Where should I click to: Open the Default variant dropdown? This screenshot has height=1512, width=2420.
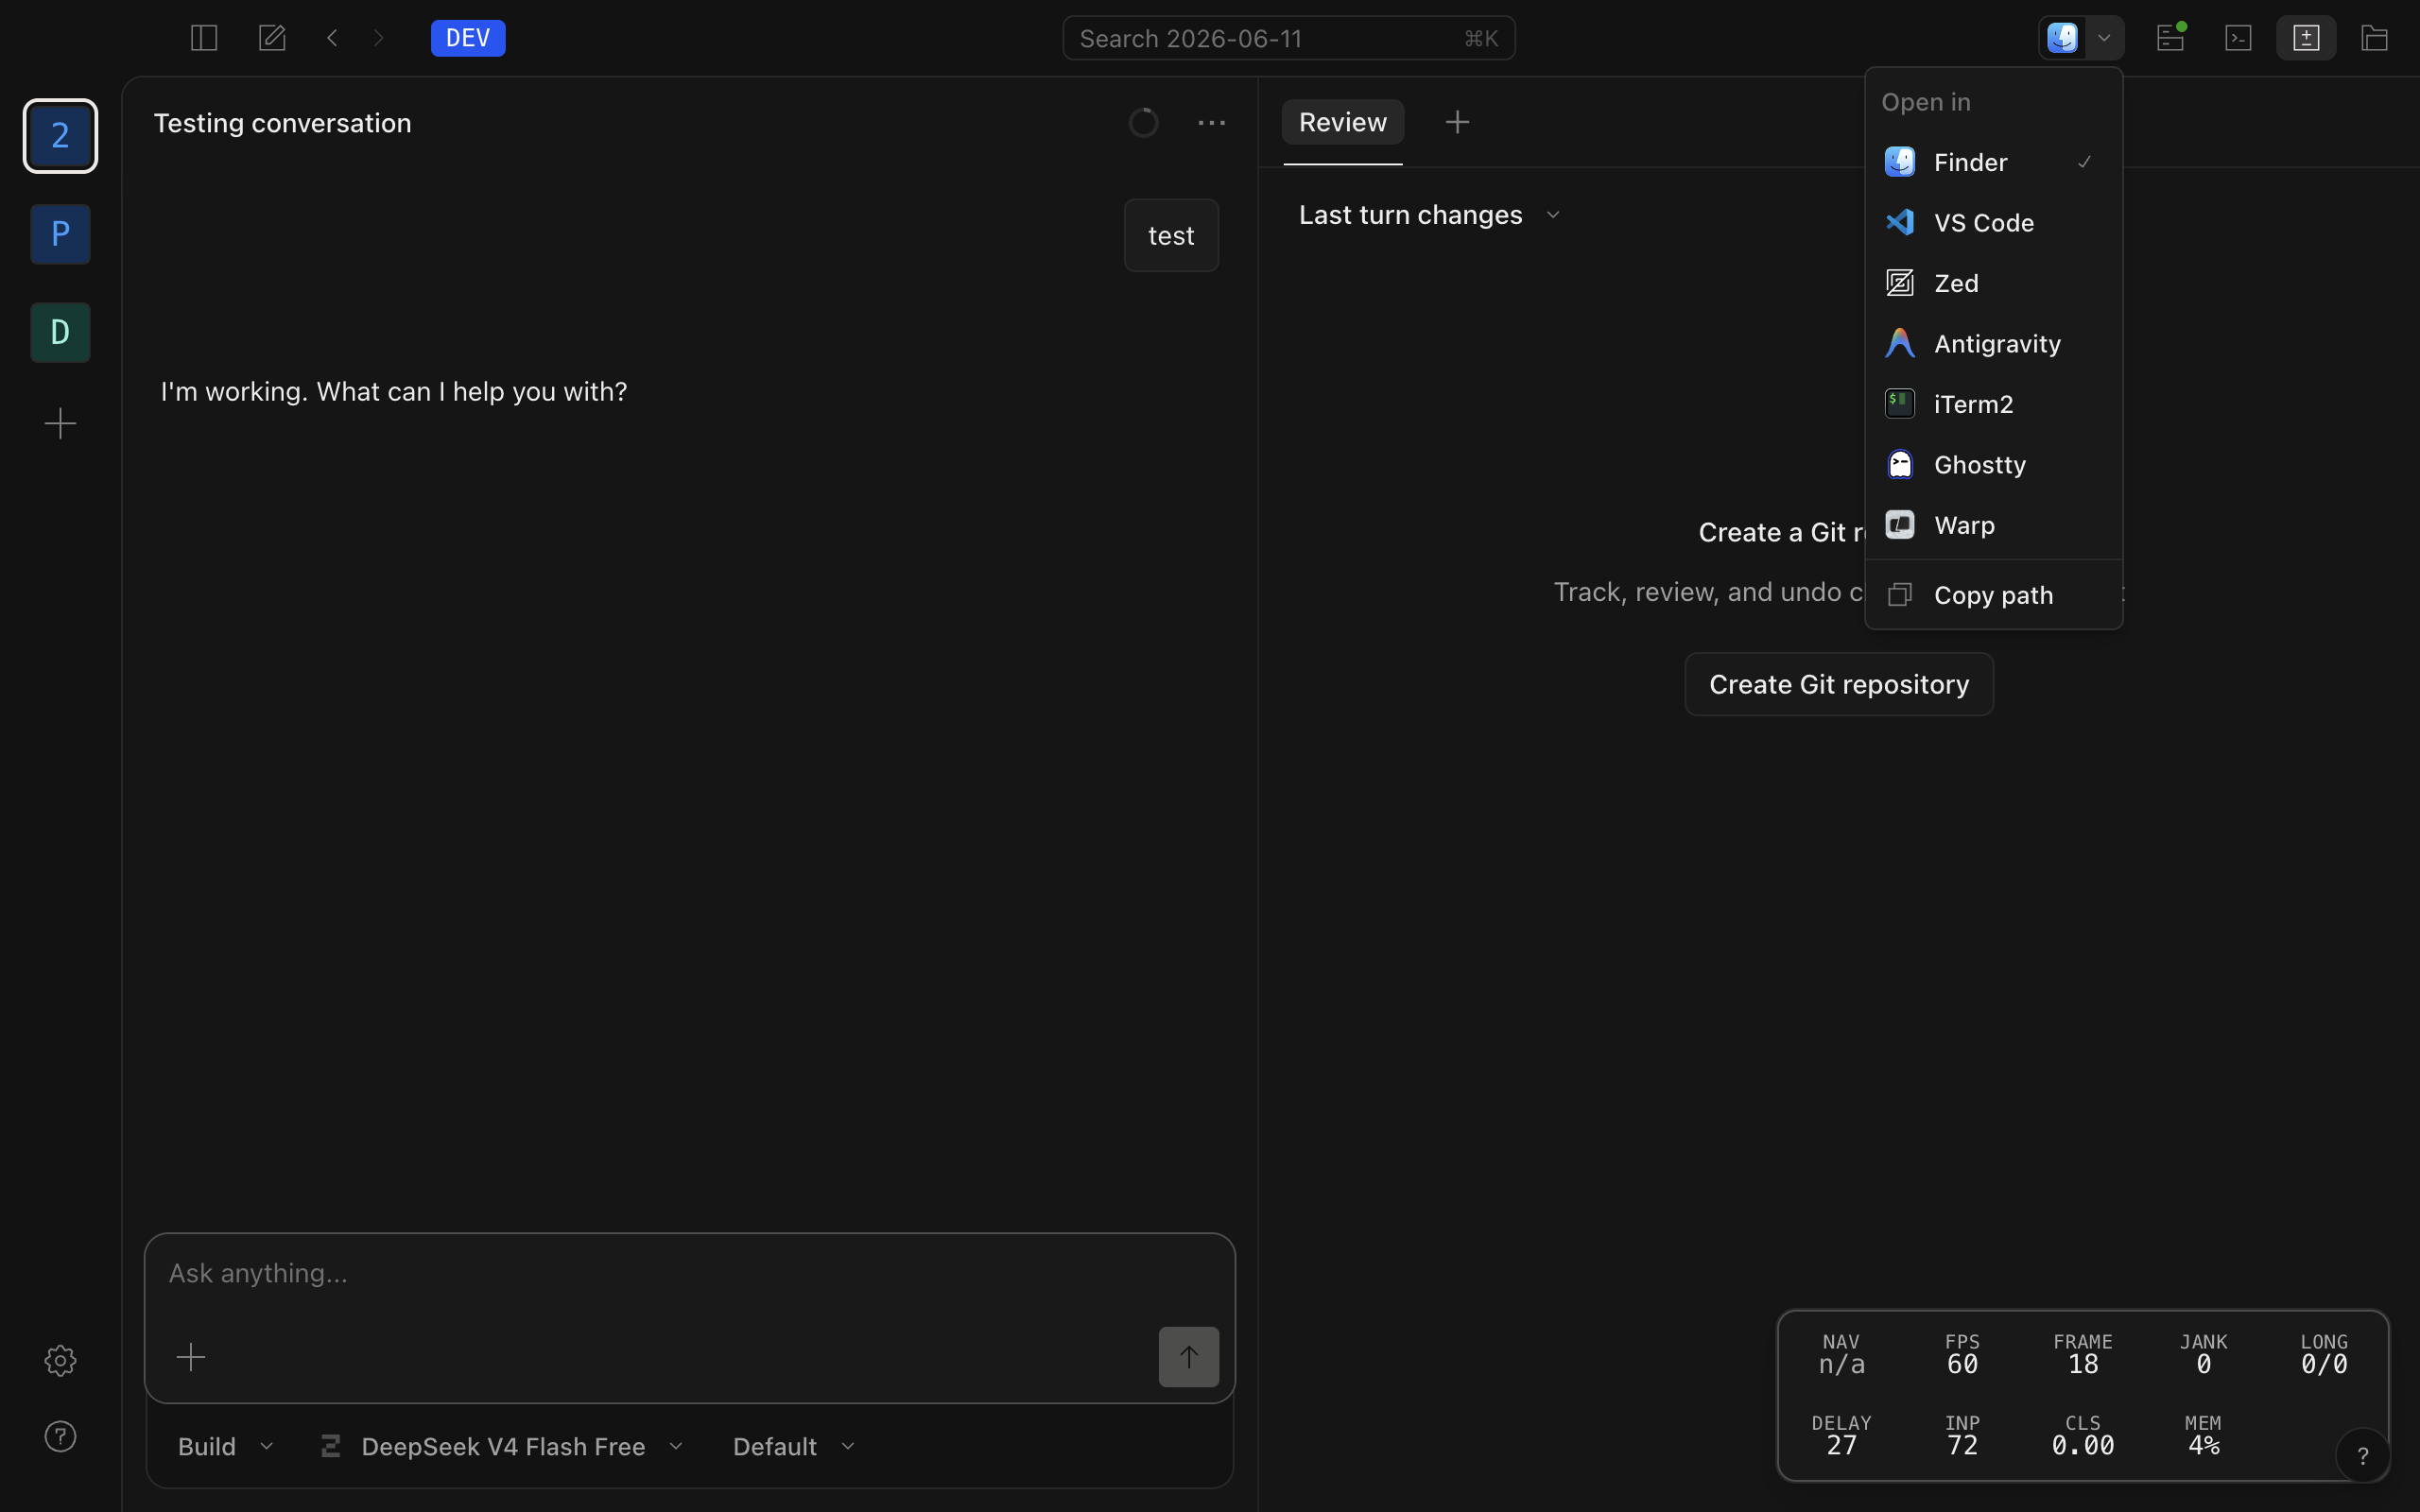coord(794,1446)
